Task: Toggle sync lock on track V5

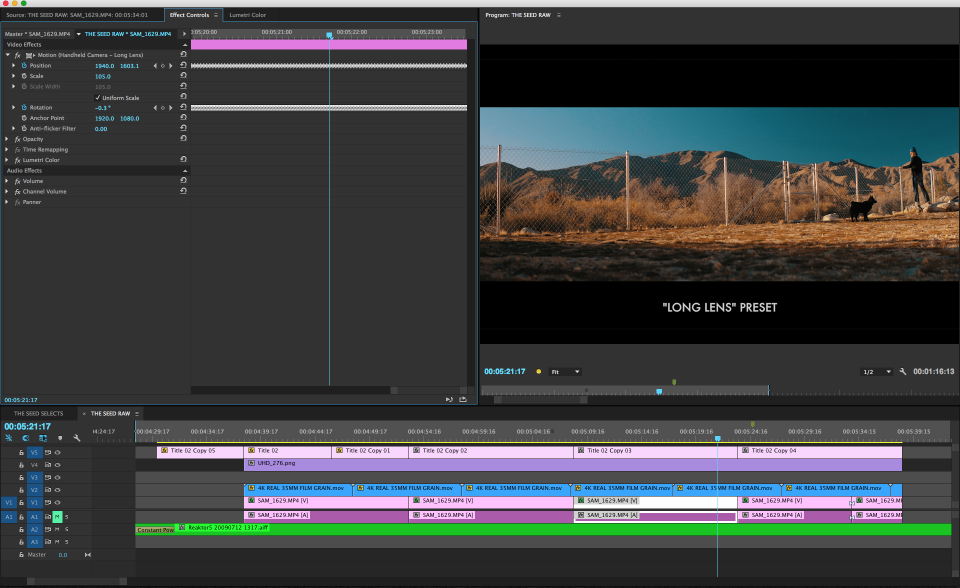Action: 48,453
